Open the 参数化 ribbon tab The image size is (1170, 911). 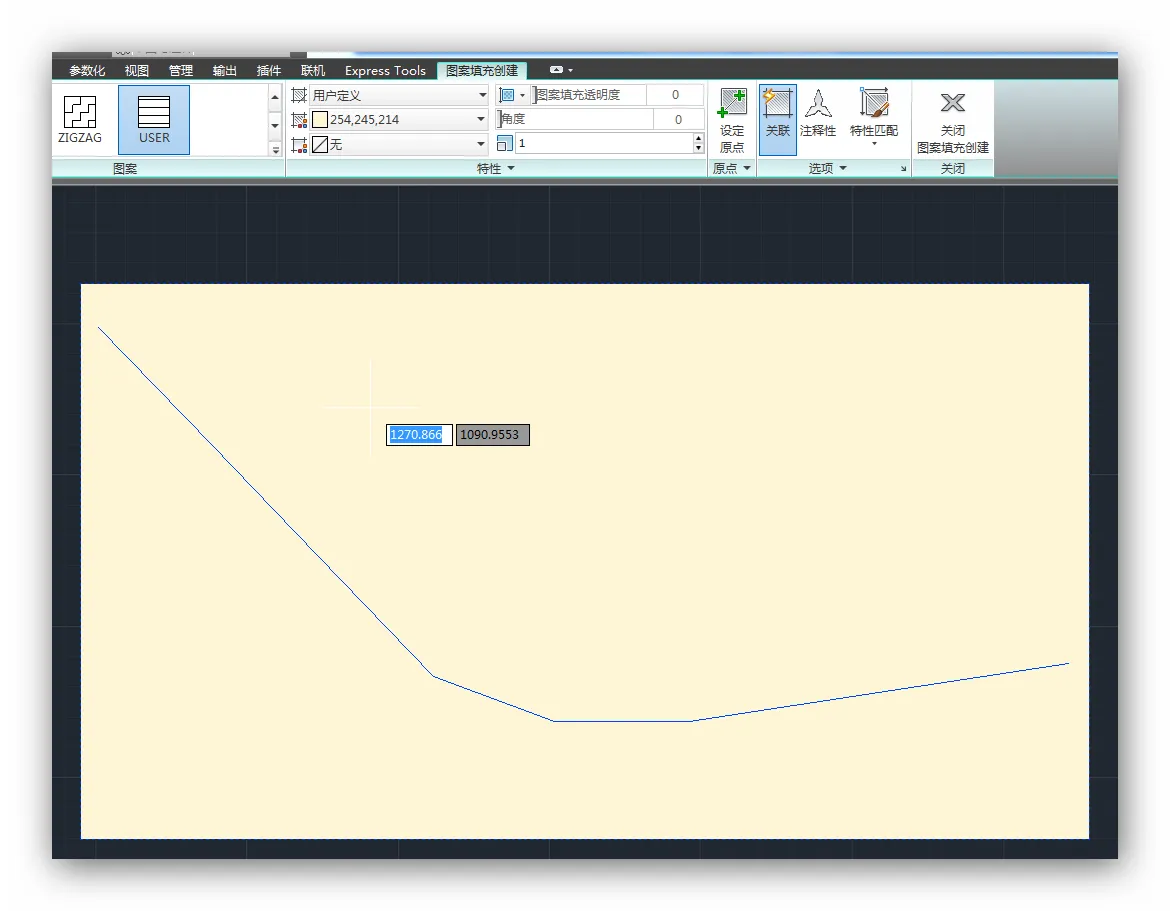click(87, 71)
